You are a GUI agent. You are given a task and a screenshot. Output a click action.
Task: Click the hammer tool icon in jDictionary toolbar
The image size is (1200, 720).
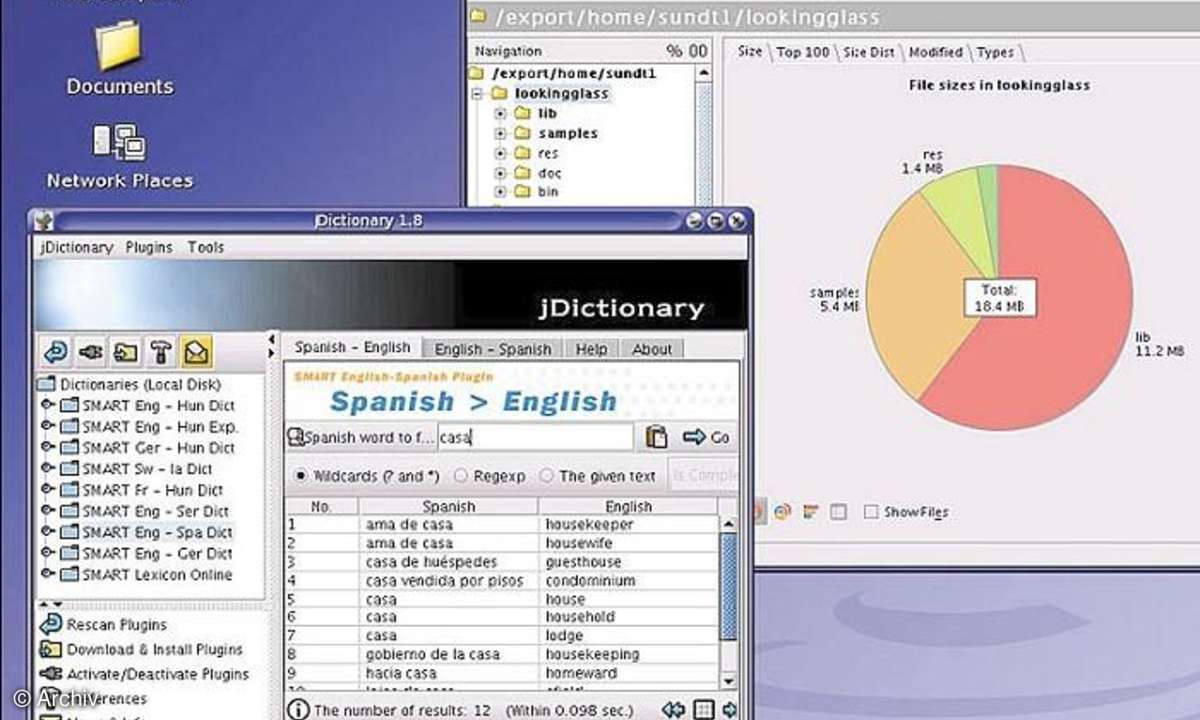pyautogui.click(x=161, y=350)
